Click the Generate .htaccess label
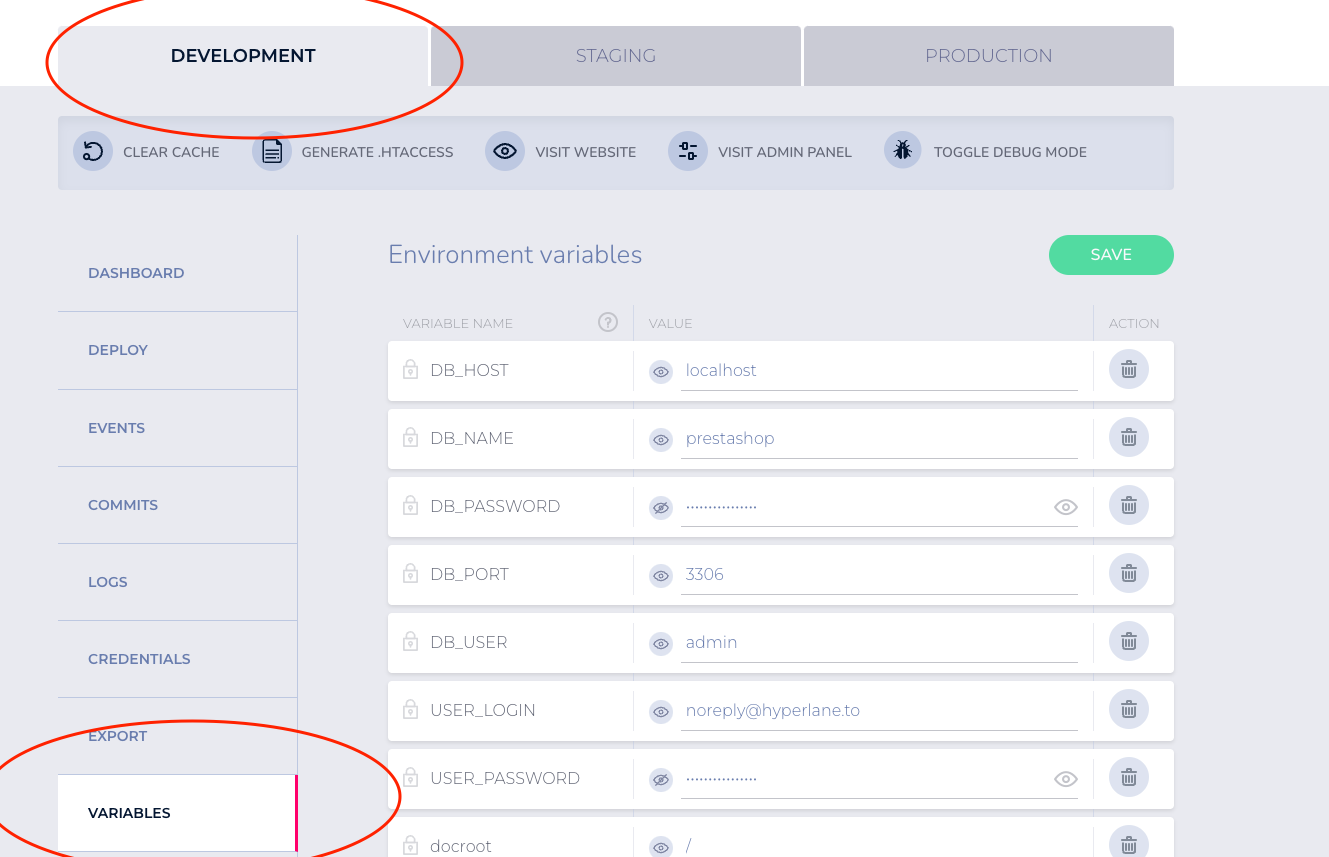This screenshot has width=1329, height=857. 377,152
